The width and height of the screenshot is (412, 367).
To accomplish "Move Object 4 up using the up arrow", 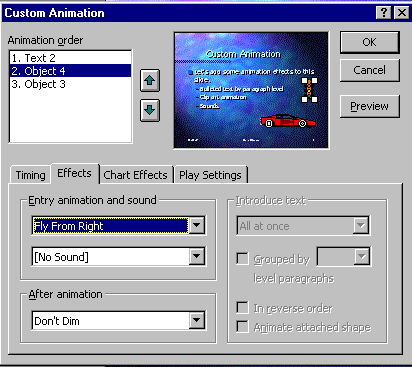I will tap(150, 80).
